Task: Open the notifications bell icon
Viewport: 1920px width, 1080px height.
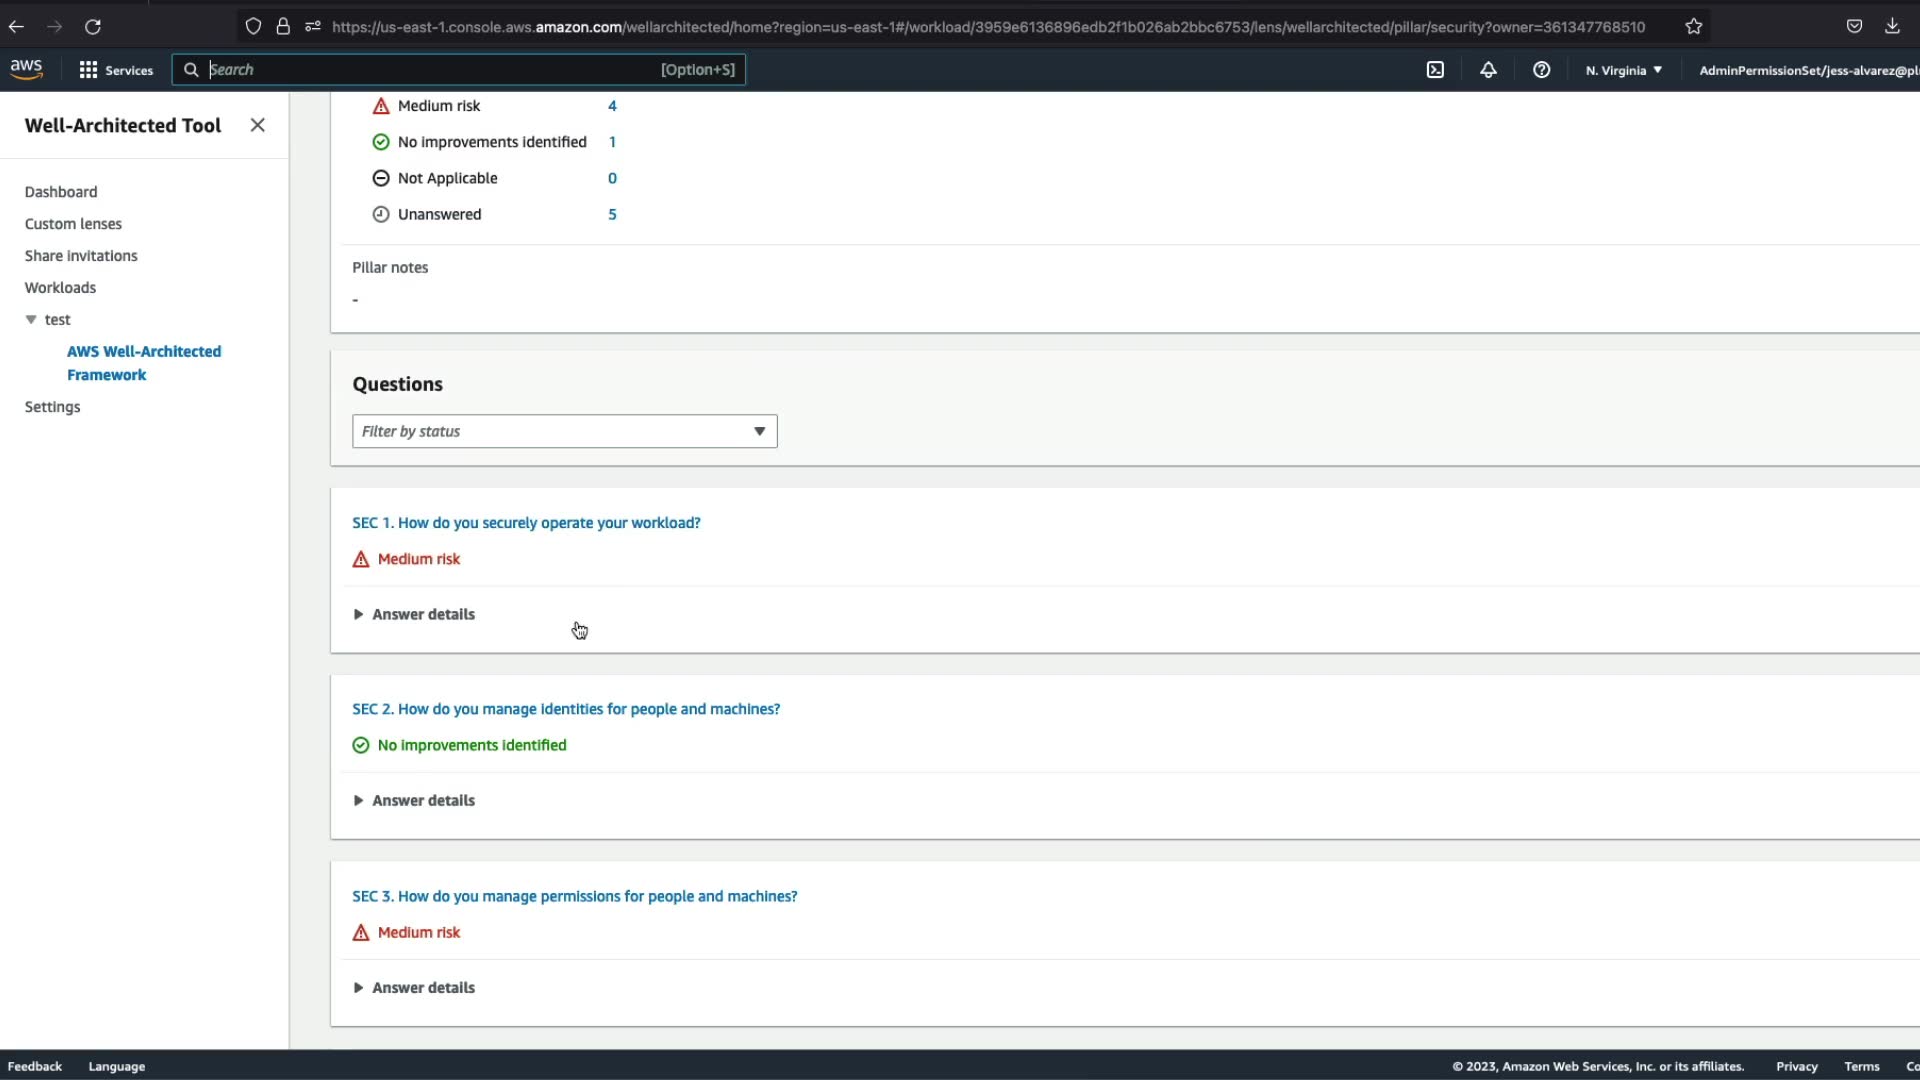Action: coord(1488,70)
